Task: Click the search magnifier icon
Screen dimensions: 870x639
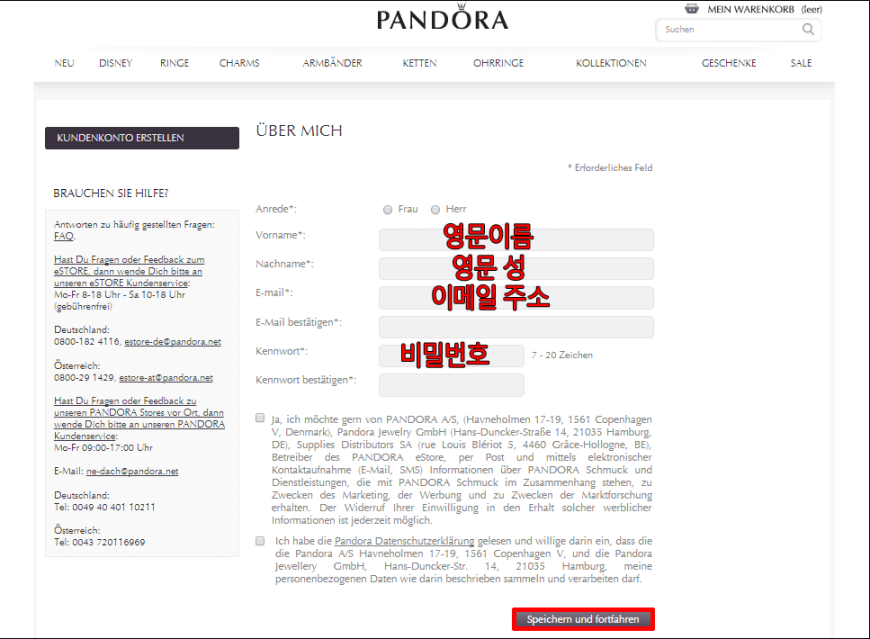Action: click(x=808, y=29)
